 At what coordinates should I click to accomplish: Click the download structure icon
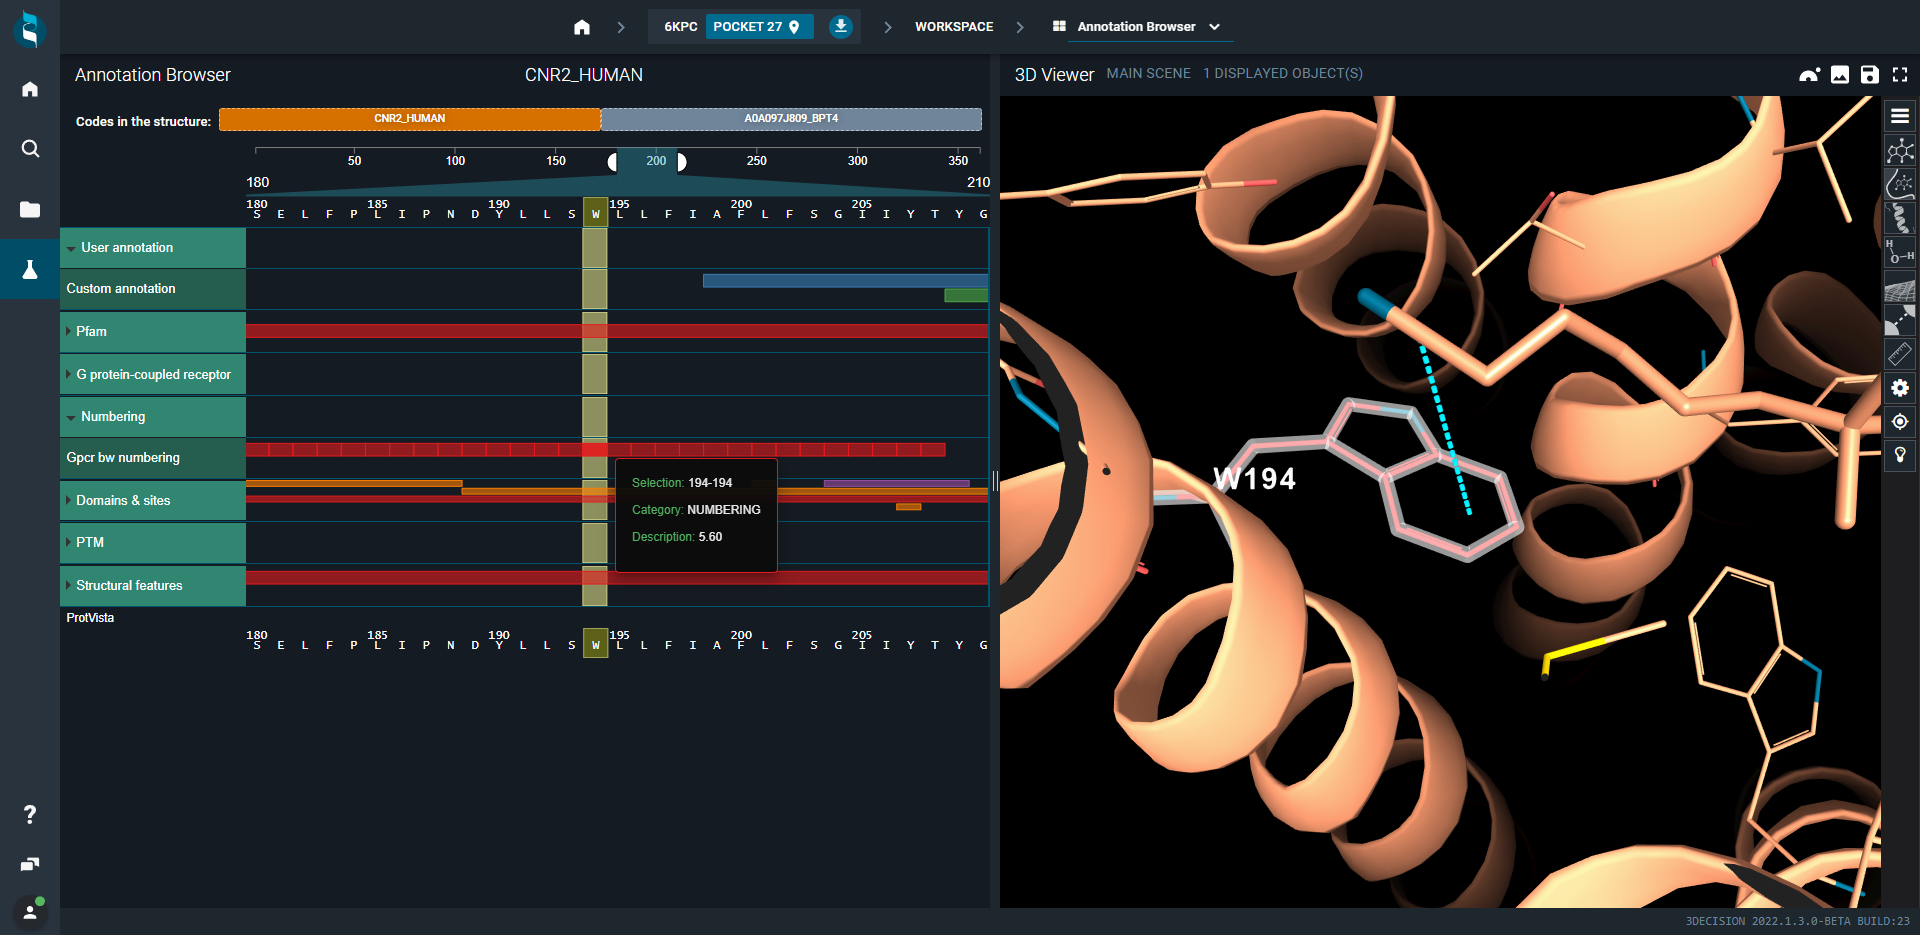click(841, 26)
